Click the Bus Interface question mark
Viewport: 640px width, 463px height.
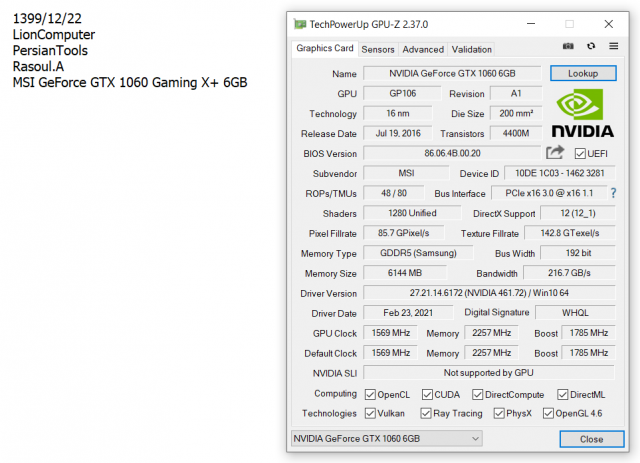pos(613,193)
